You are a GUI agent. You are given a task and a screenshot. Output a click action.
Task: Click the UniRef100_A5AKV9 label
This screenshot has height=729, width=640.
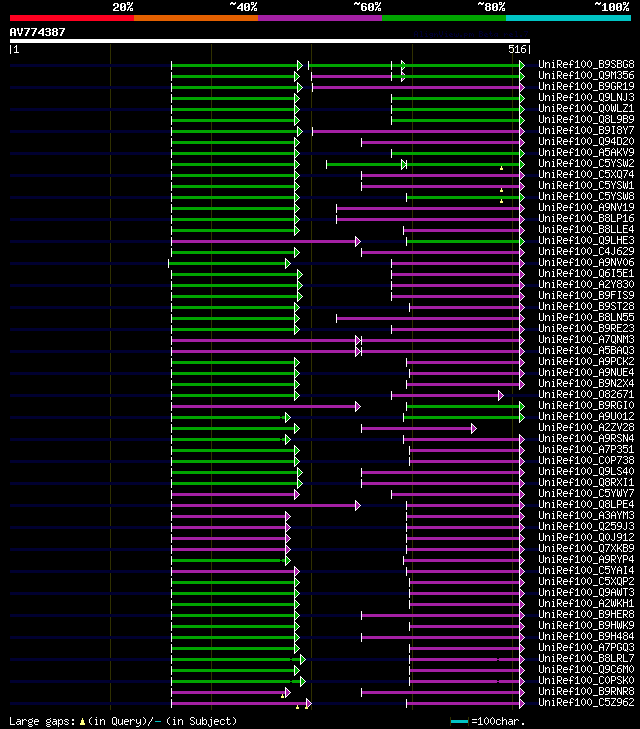pos(586,152)
